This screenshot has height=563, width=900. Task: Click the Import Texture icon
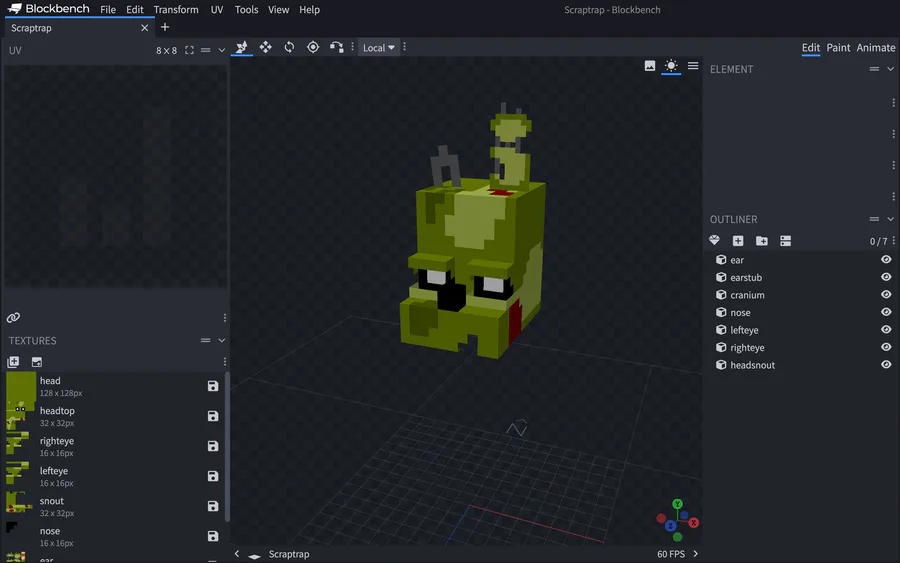(x=13, y=362)
